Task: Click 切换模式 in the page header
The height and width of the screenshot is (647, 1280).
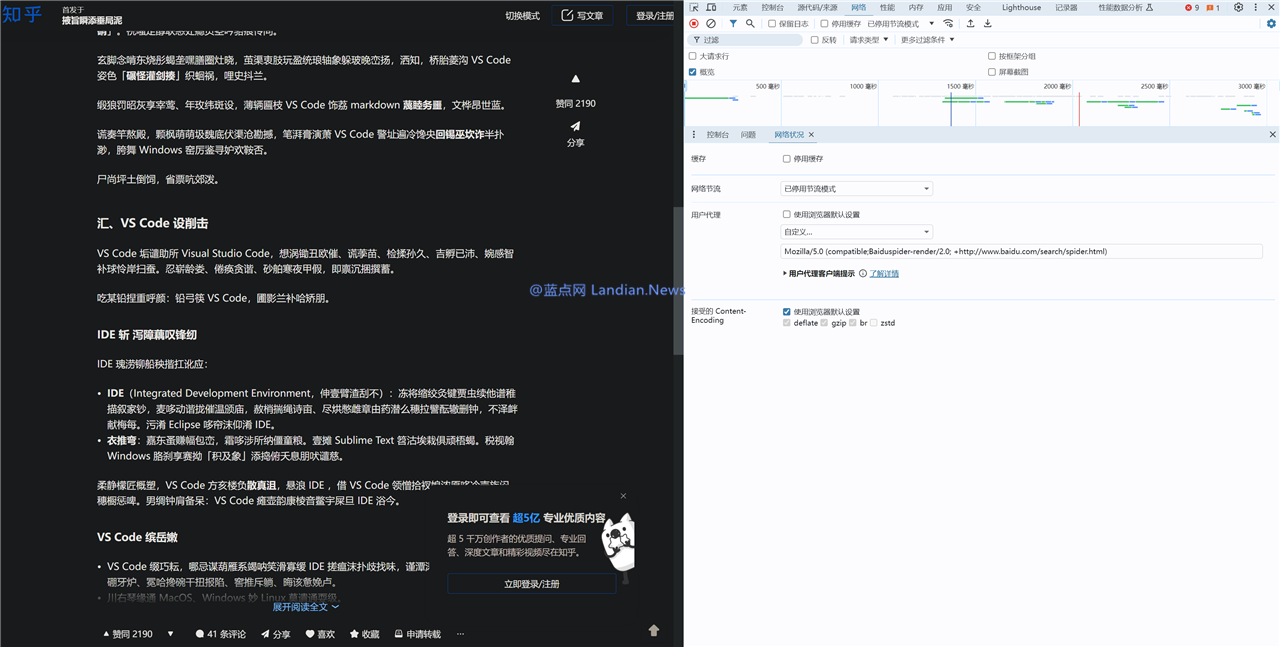Action: click(x=522, y=16)
